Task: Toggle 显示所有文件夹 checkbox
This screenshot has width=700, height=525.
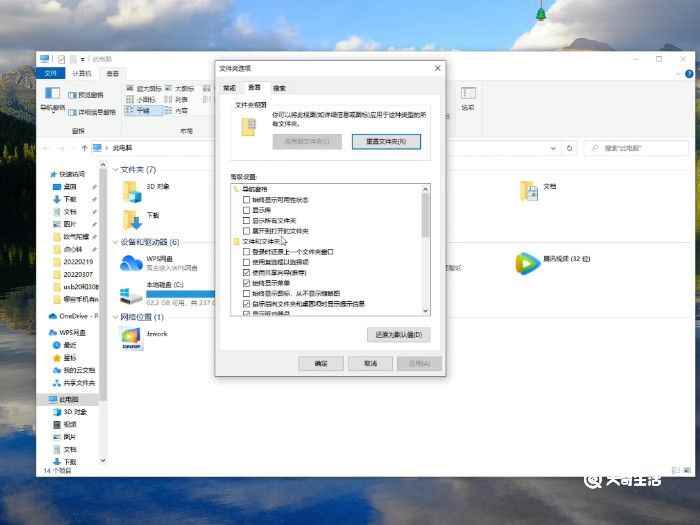Action: pos(246,221)
